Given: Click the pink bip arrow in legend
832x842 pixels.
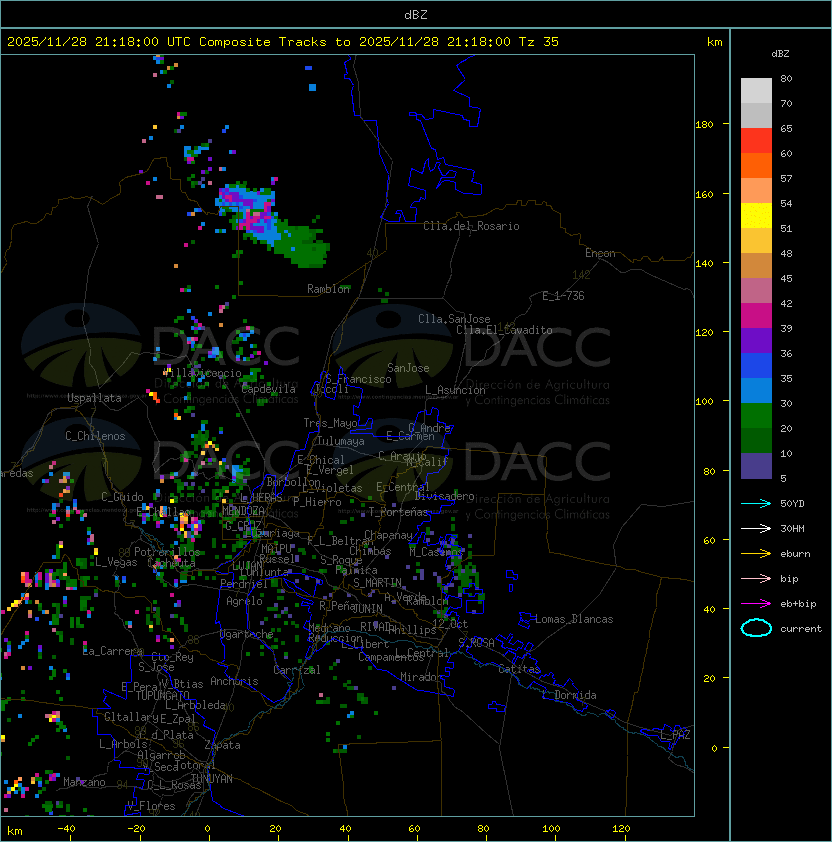Looking at the screenshot, I should (x=756, y=578).
